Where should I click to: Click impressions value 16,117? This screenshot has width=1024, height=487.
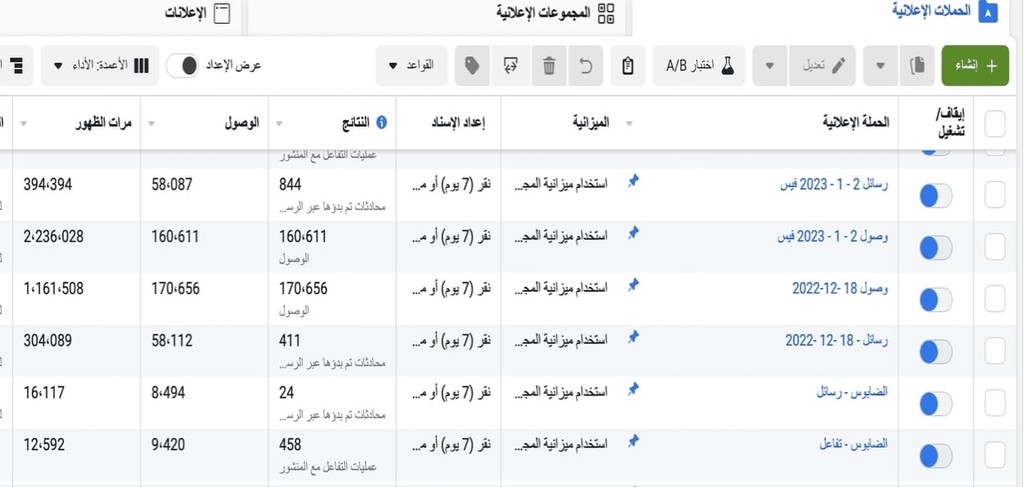coord(44,392)
